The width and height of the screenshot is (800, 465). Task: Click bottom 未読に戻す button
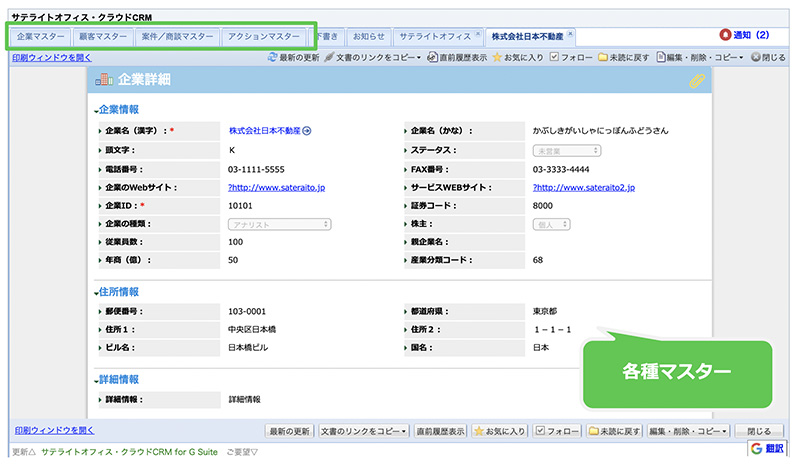point(614,431)
